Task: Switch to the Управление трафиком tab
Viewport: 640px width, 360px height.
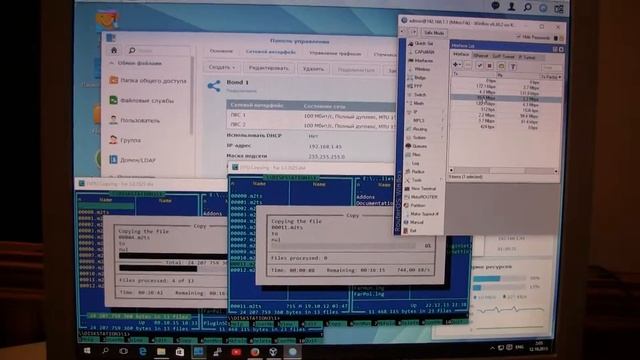Action: coord(335,53)
